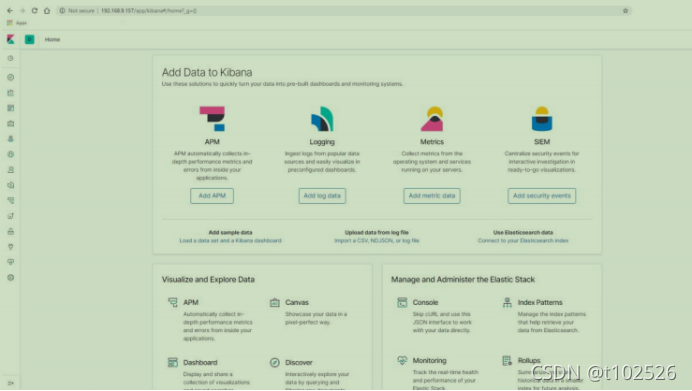Click APM icon in Visualize section
The image size is (692, 391).
point(173,302)
